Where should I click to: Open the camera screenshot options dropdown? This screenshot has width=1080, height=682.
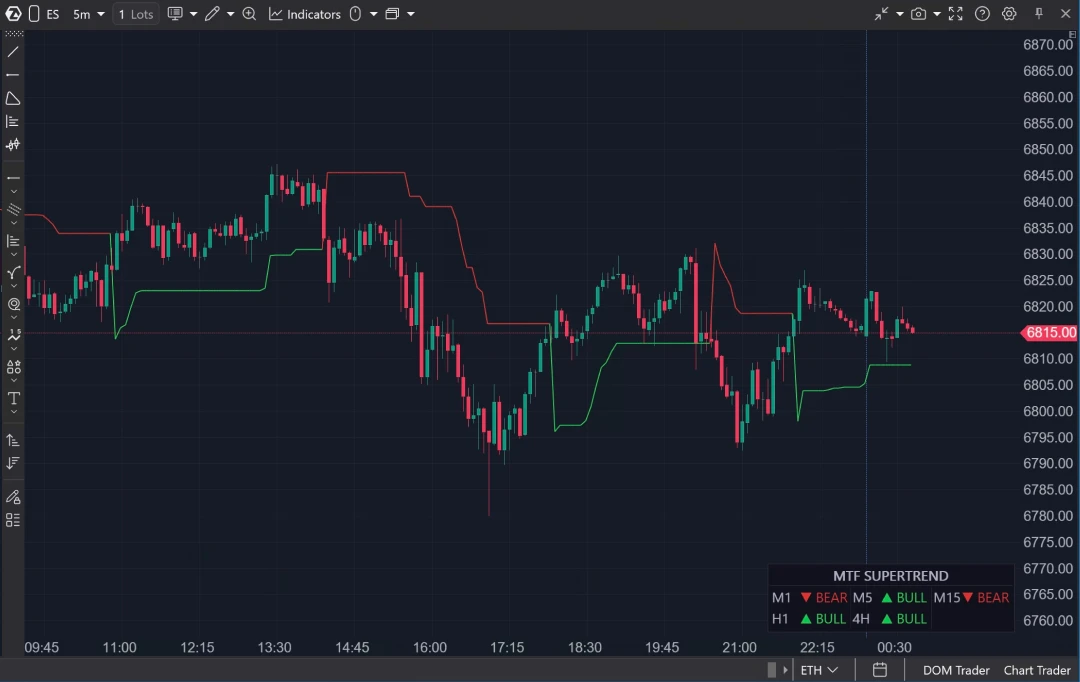point(937,14)
